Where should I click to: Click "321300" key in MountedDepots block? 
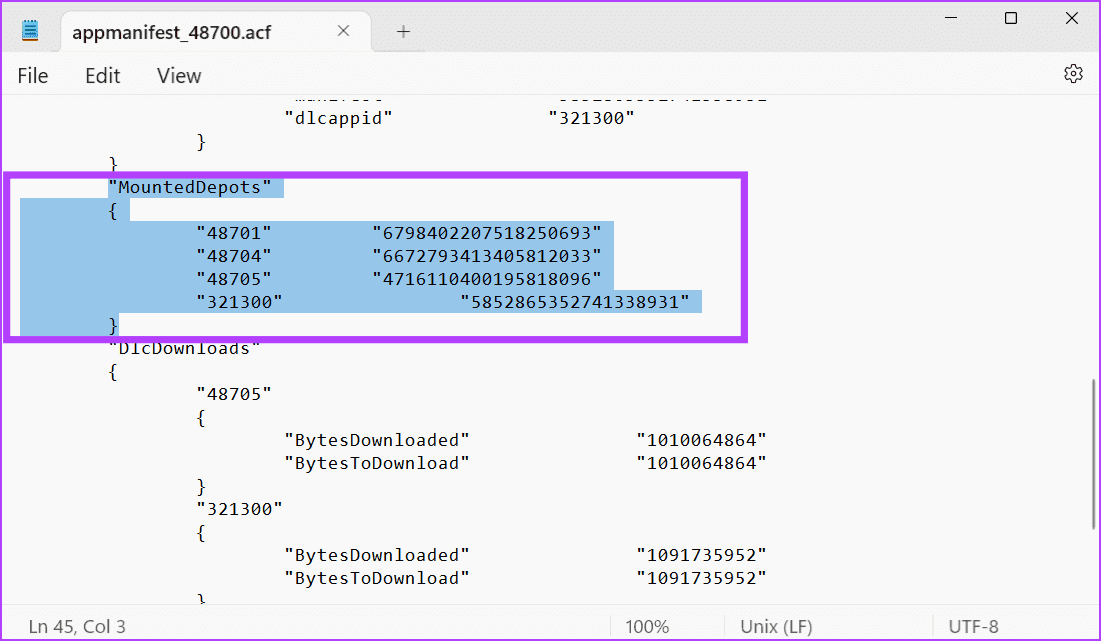tap(239, 302)
